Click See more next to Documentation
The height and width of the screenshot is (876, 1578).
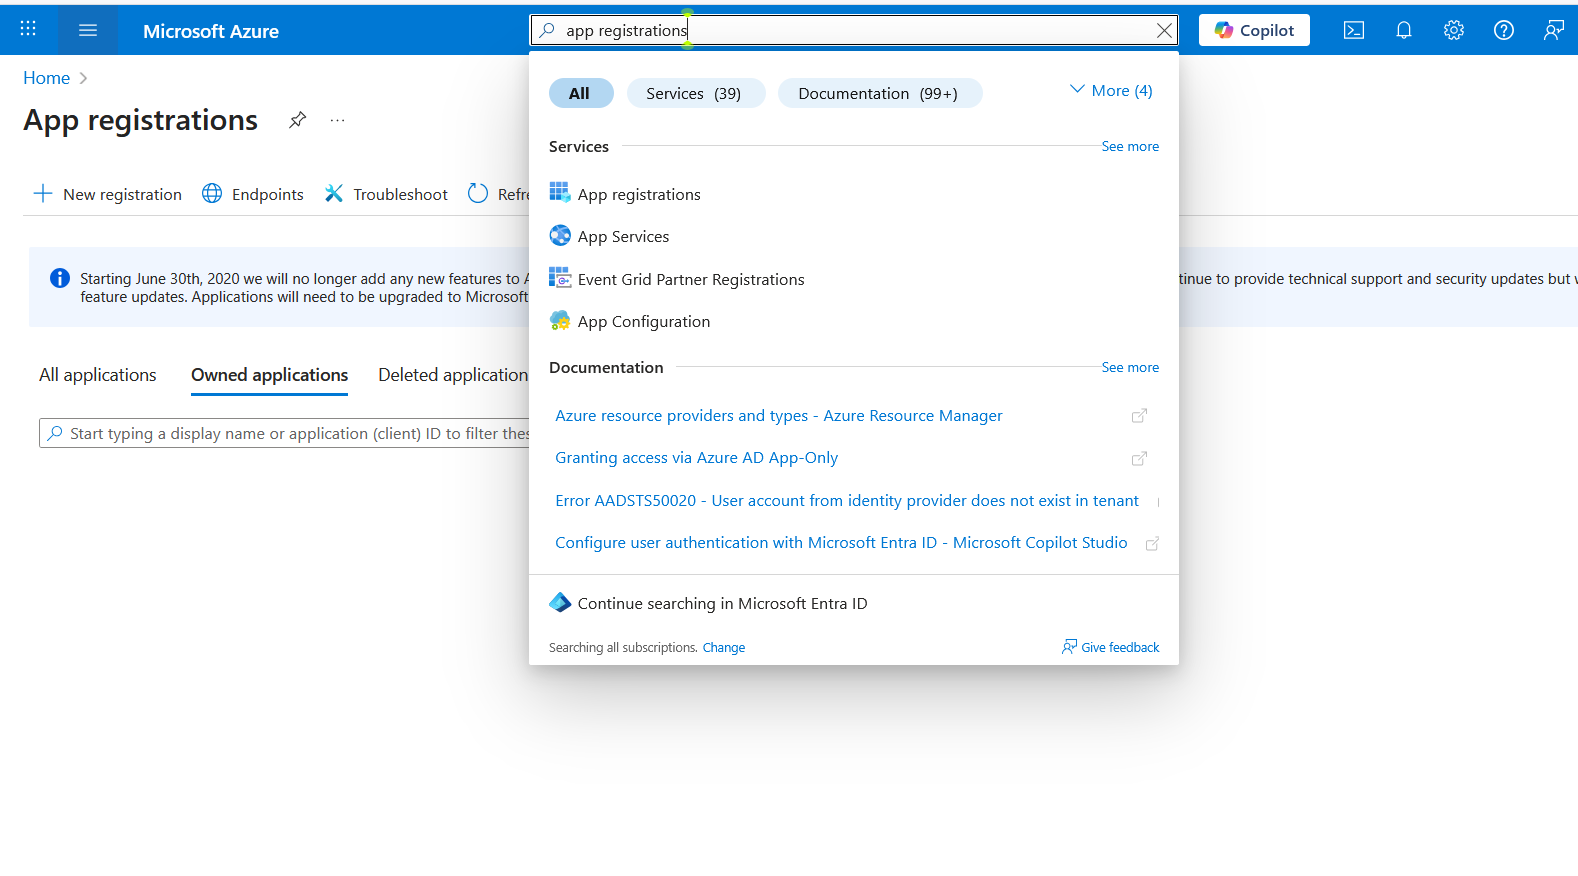click(x=1130, y=367)
